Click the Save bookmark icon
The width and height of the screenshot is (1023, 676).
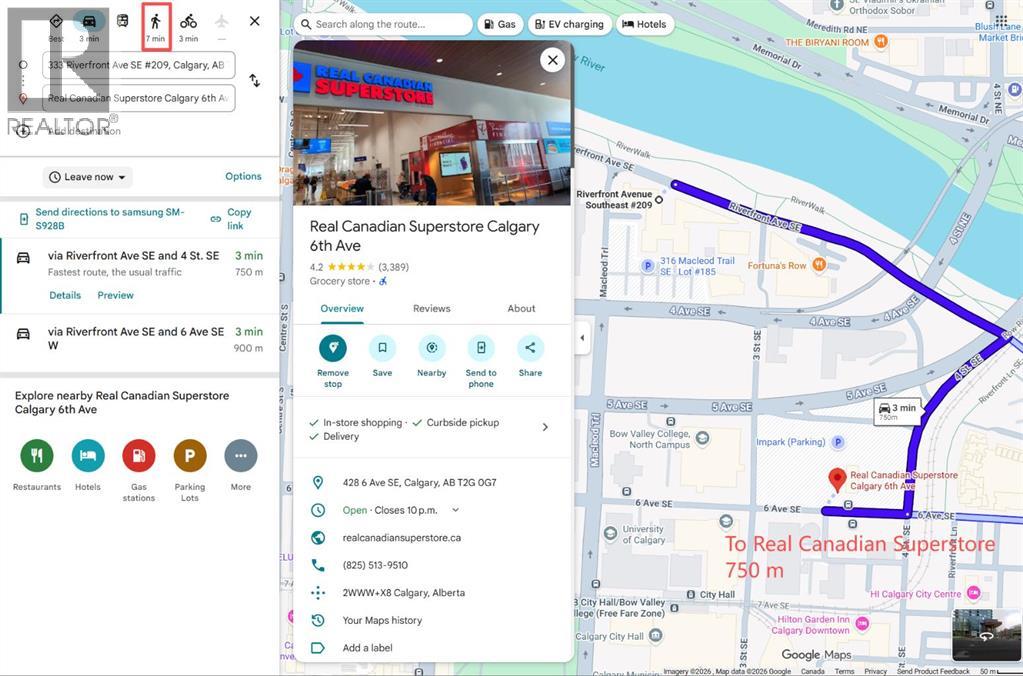tap(382, 348)
